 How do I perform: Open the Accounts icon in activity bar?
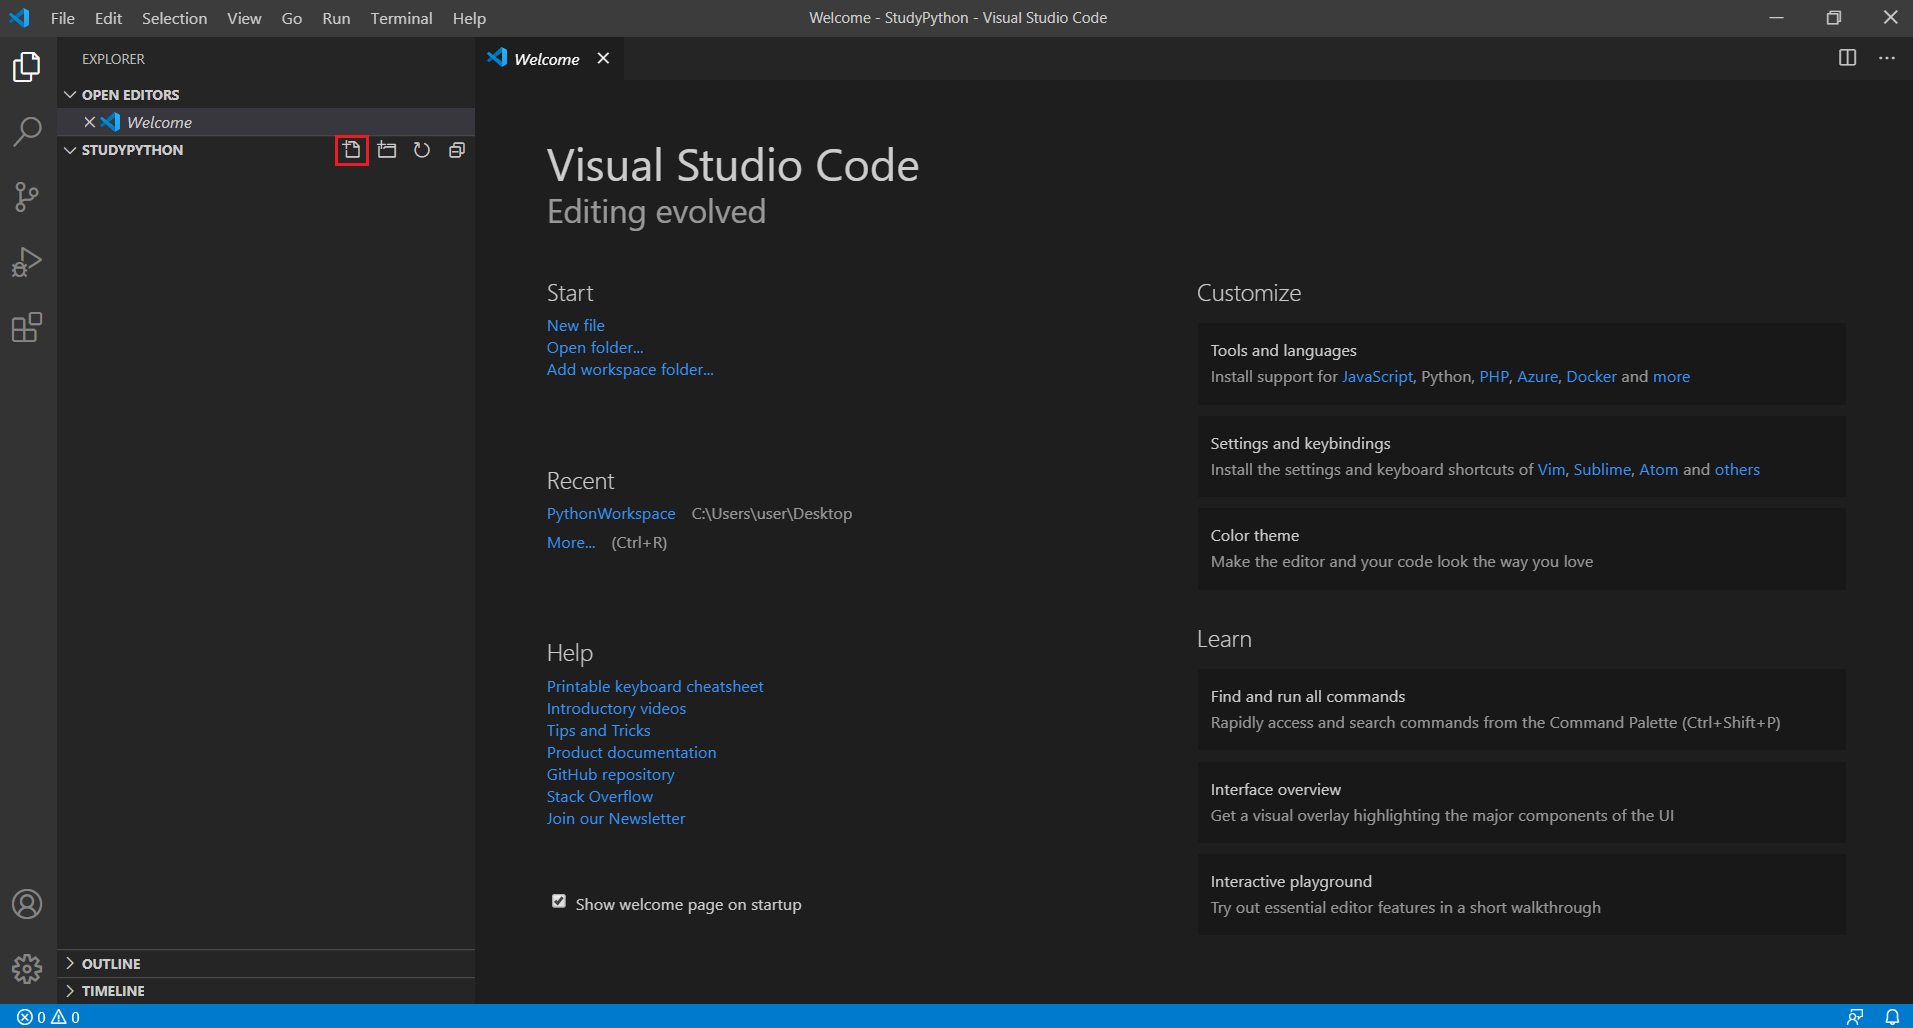tap(27, 904)
